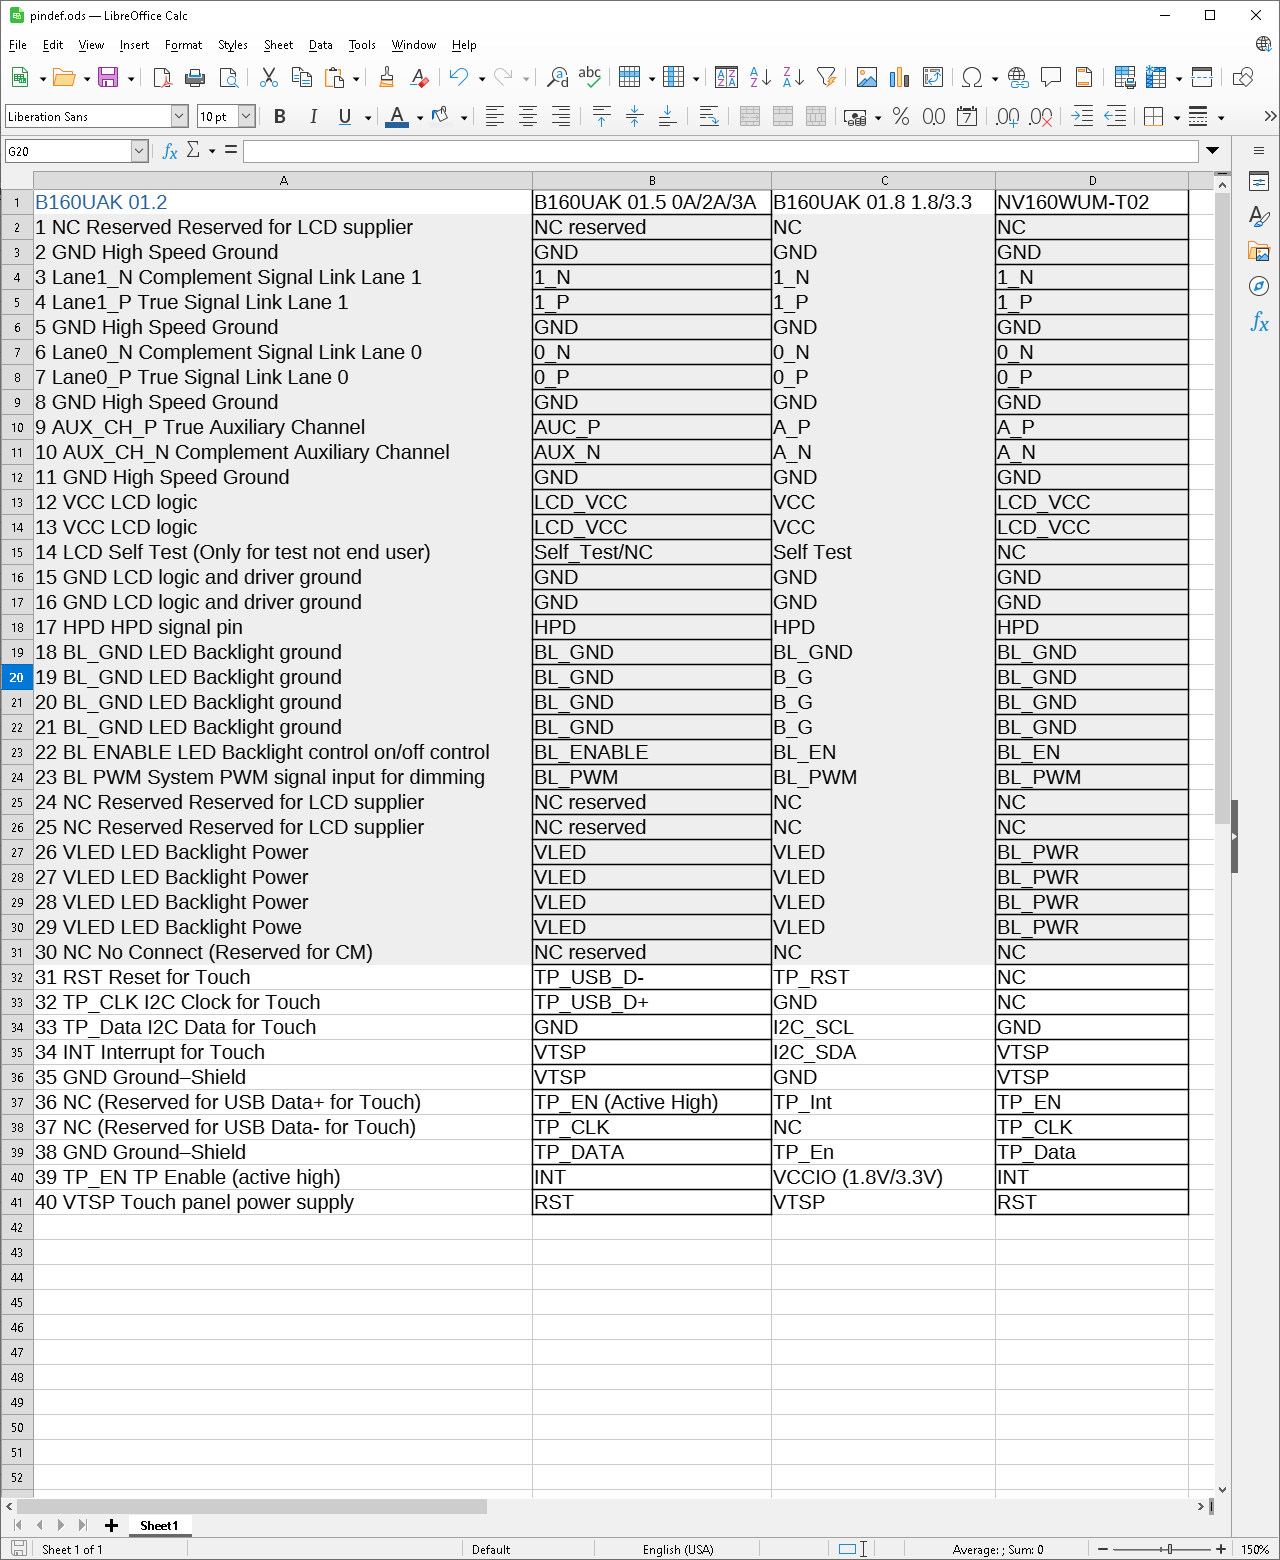This screenshot has width=1280, height=1560.
Task: Click the sidebar settings hamburger button
Action: pos(1259,151)
